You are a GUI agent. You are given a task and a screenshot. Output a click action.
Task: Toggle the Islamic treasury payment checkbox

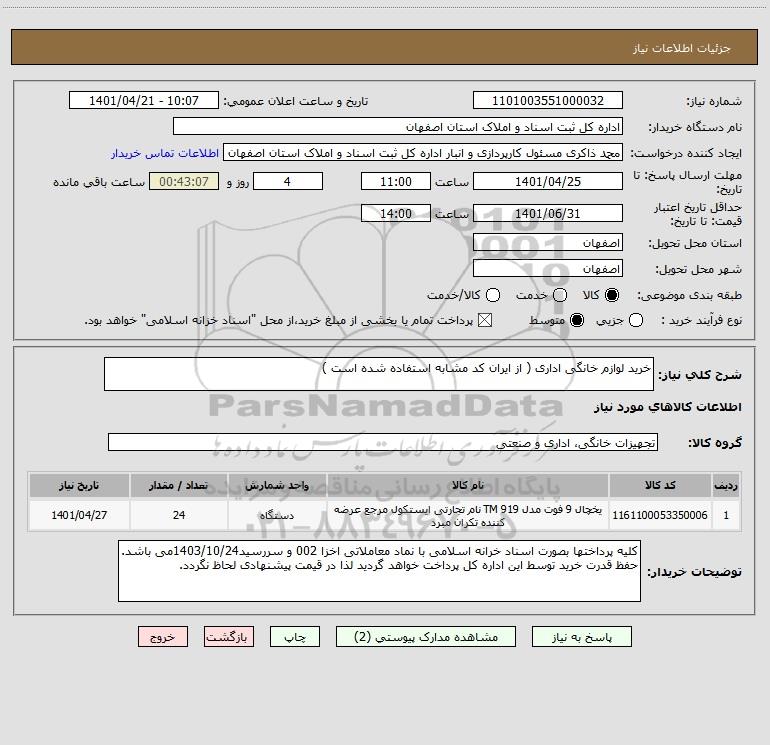tap(485, 320)
